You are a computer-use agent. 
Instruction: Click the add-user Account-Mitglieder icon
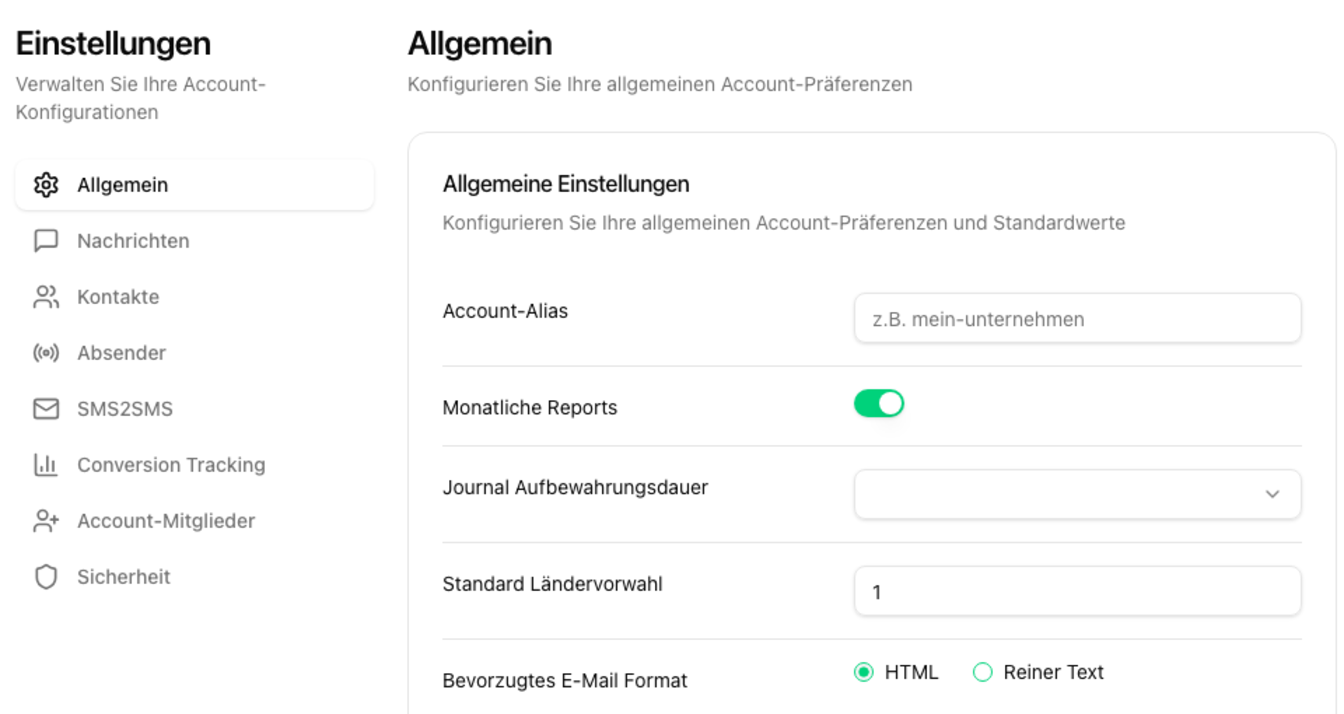tap(46, 521)
